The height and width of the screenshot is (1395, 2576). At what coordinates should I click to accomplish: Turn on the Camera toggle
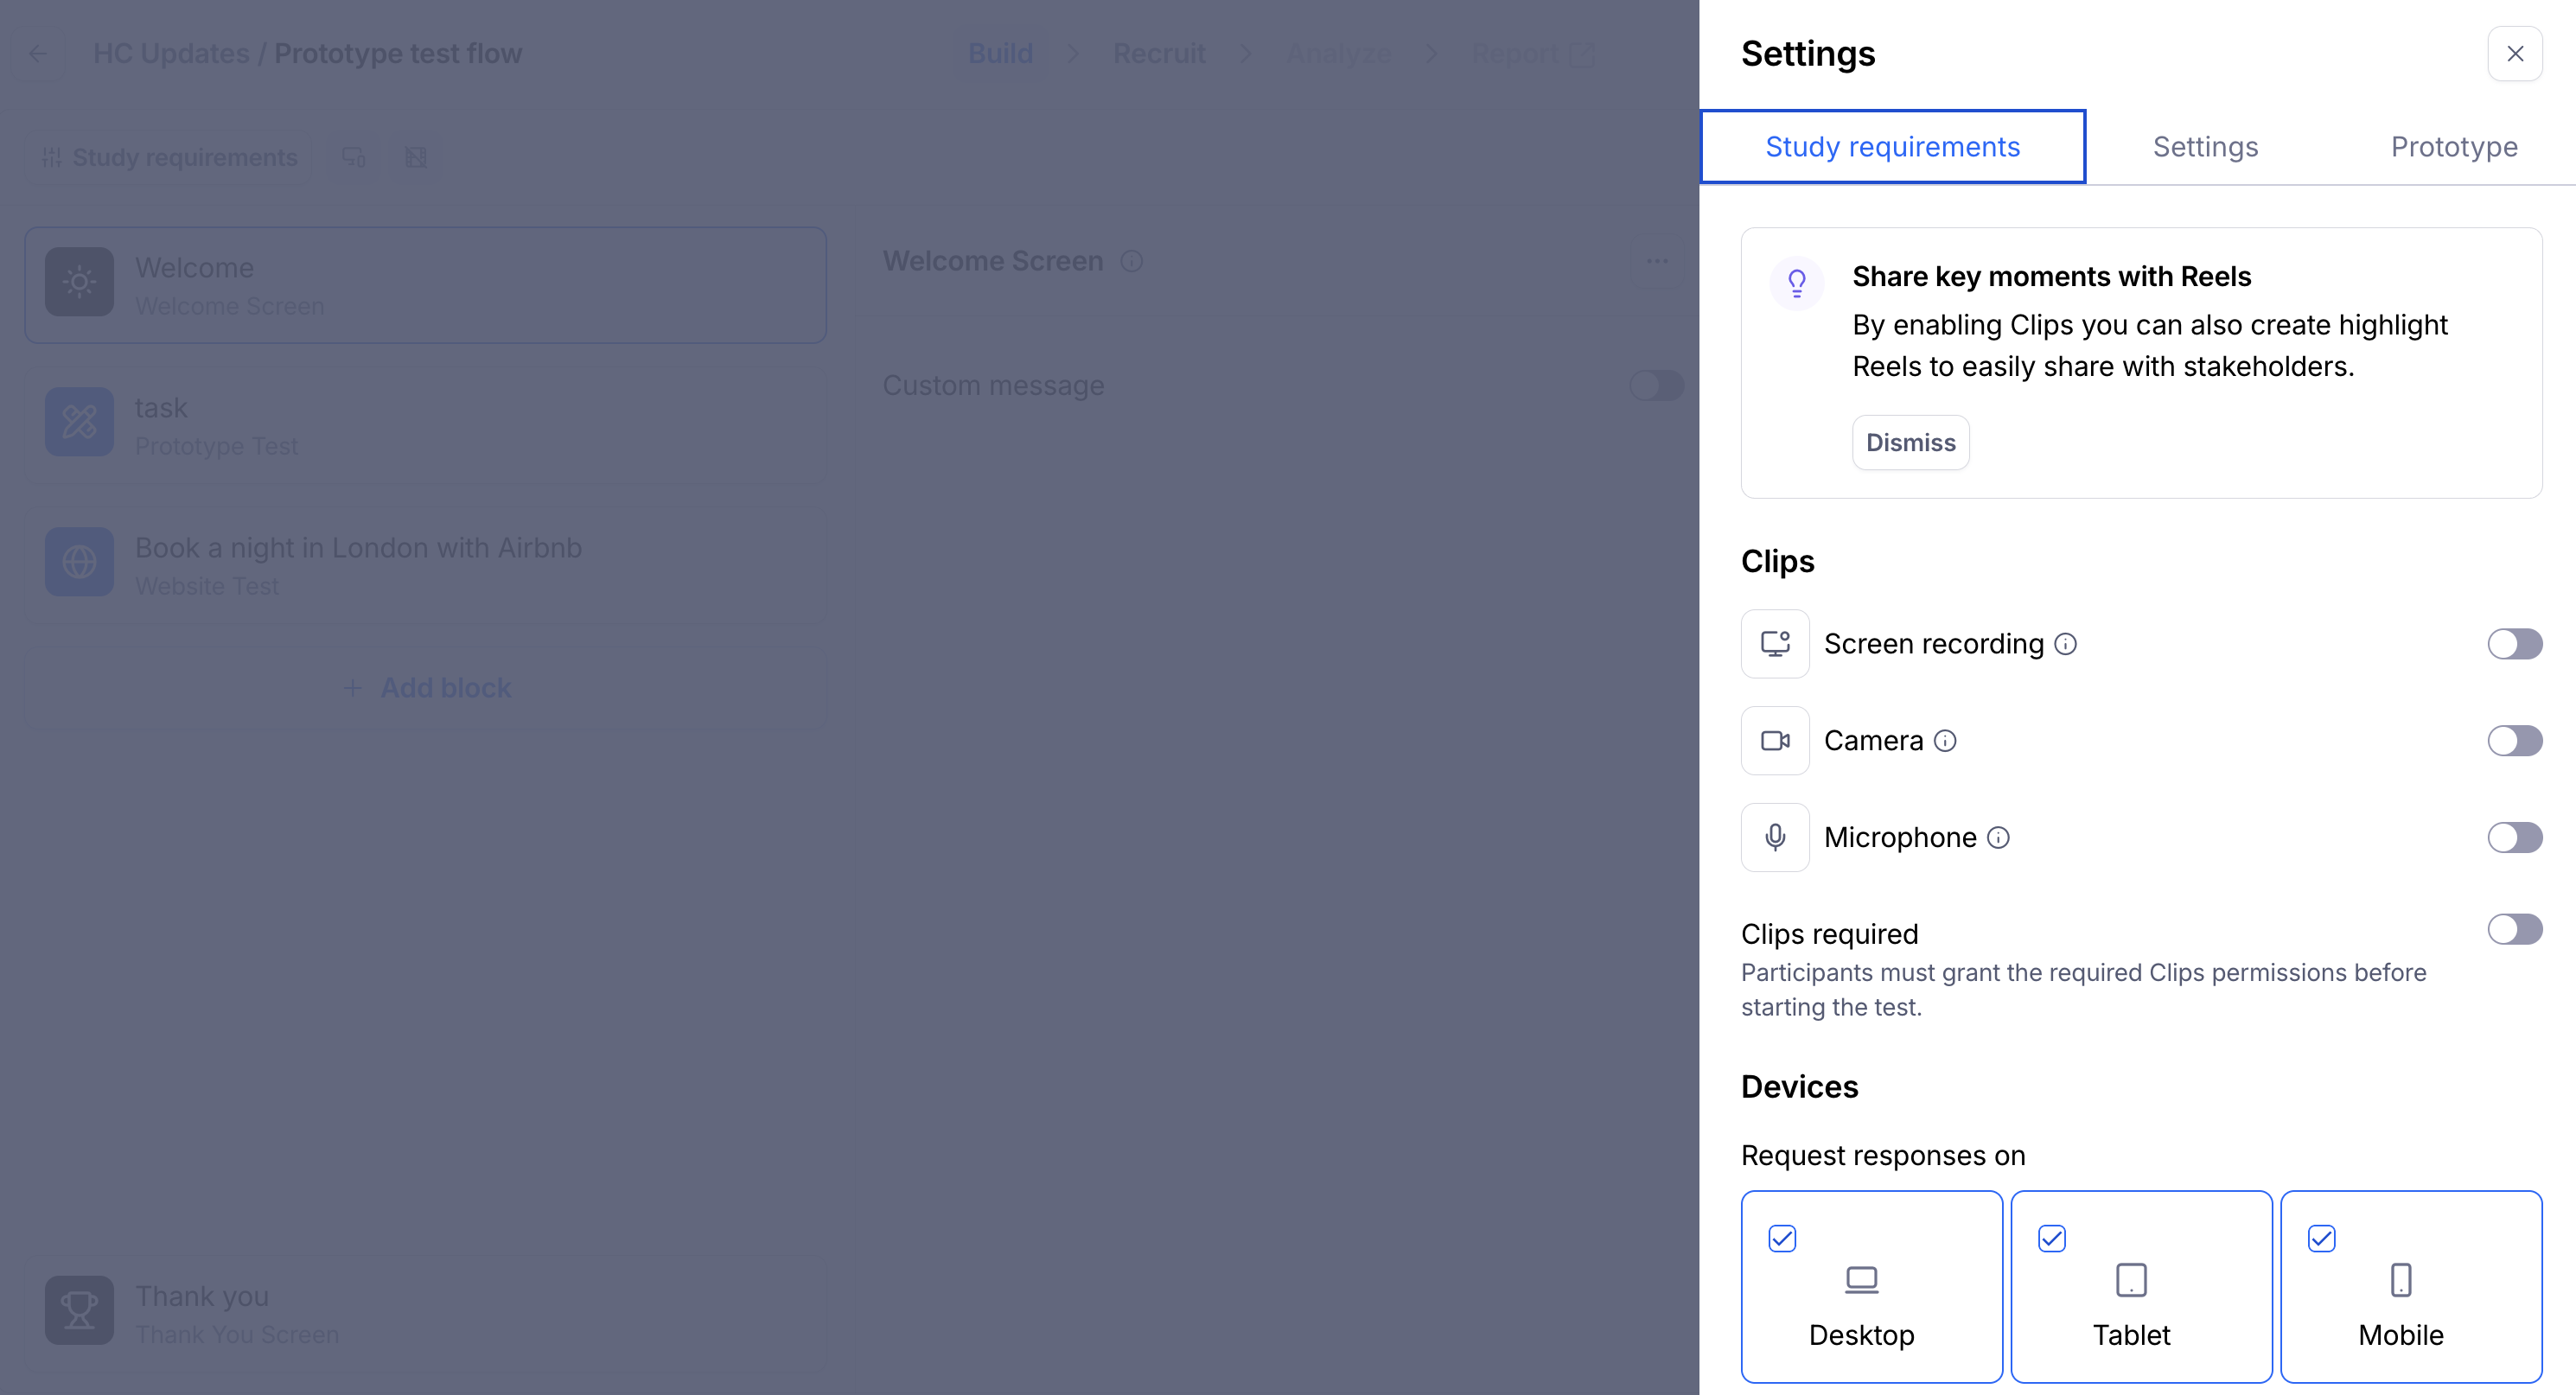tap(2514, 741)
